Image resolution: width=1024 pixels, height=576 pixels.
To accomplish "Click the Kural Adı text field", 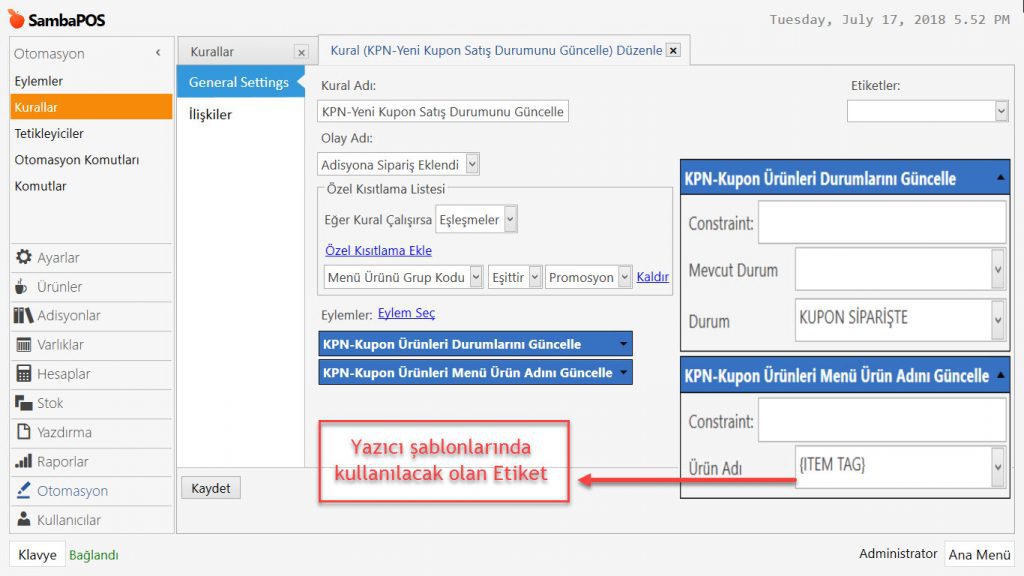I will click(x=443, y=112).
